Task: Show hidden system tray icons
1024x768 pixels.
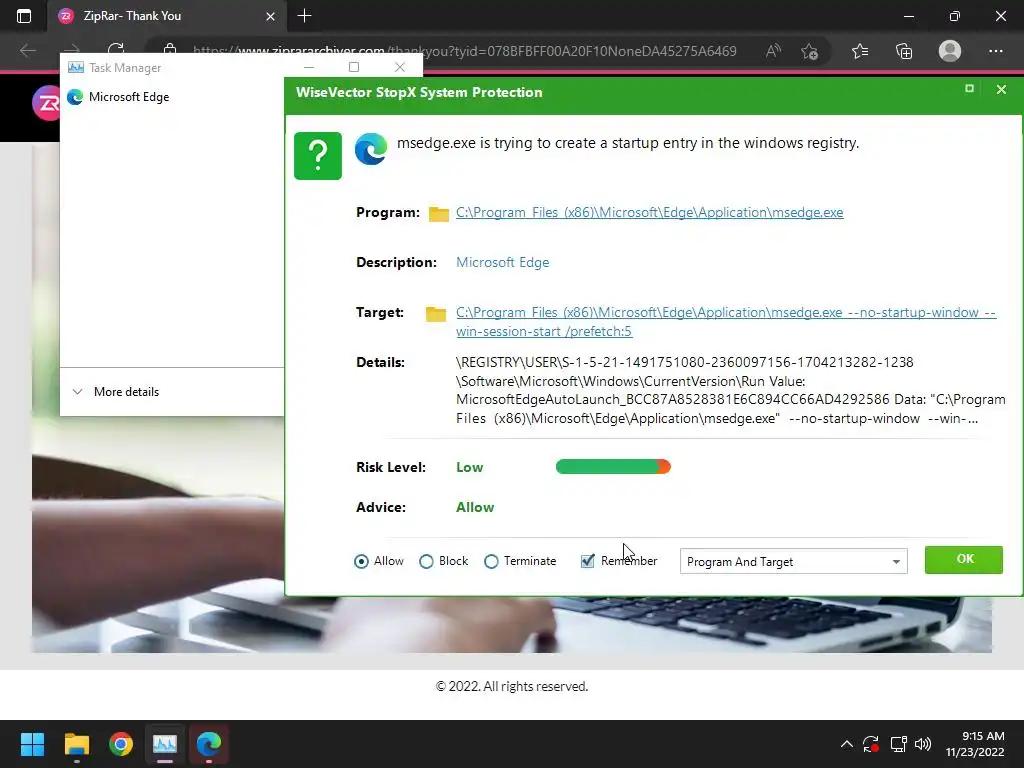Action: click(x=846, y=744)
